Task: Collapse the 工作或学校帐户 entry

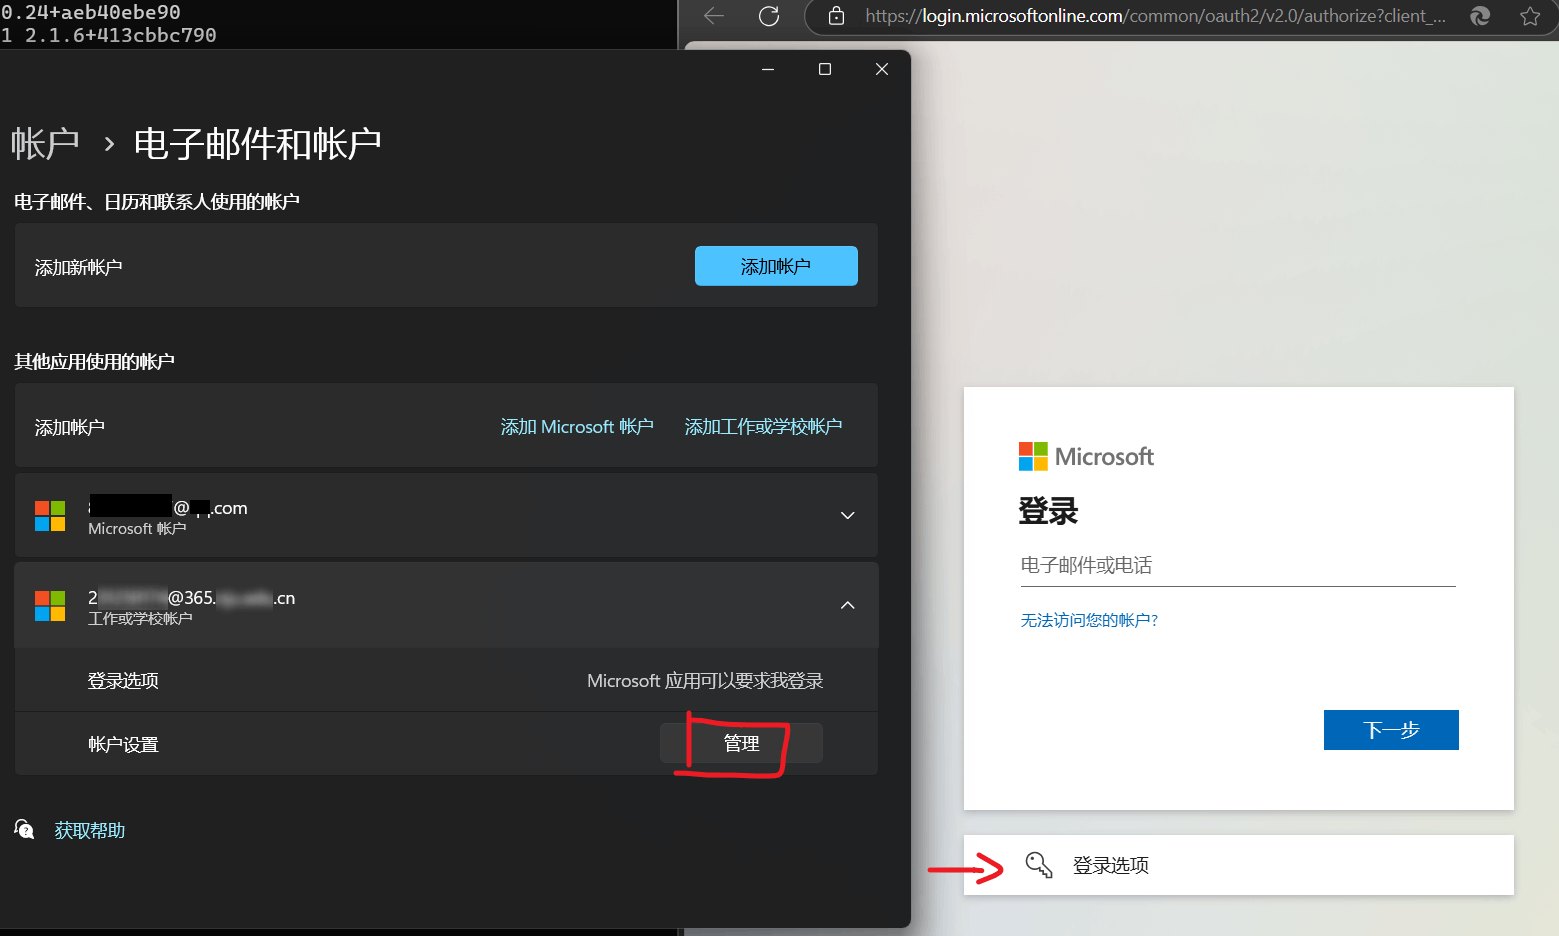Action: (847, 606)
